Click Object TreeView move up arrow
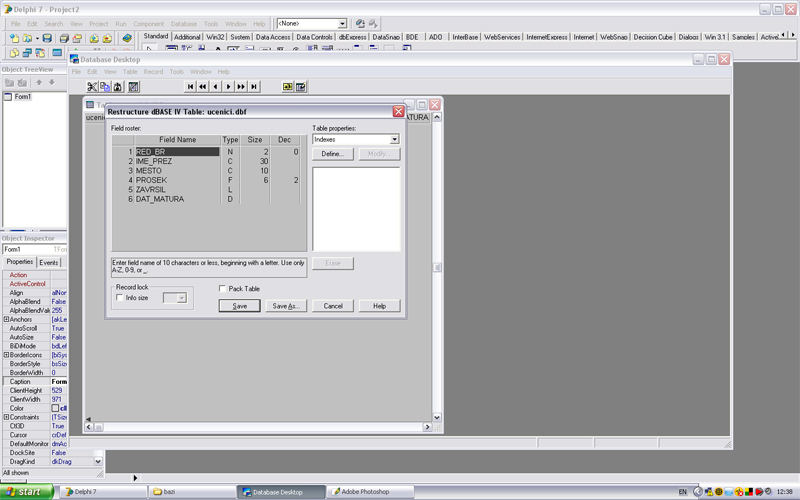 [39, 82]
